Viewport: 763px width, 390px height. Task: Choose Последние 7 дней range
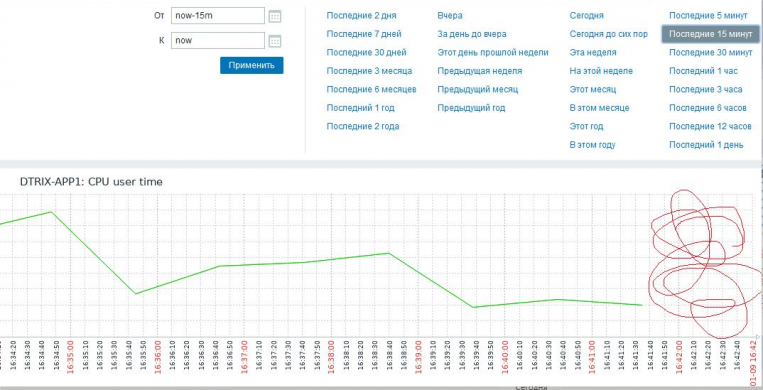tap(364, 34)
